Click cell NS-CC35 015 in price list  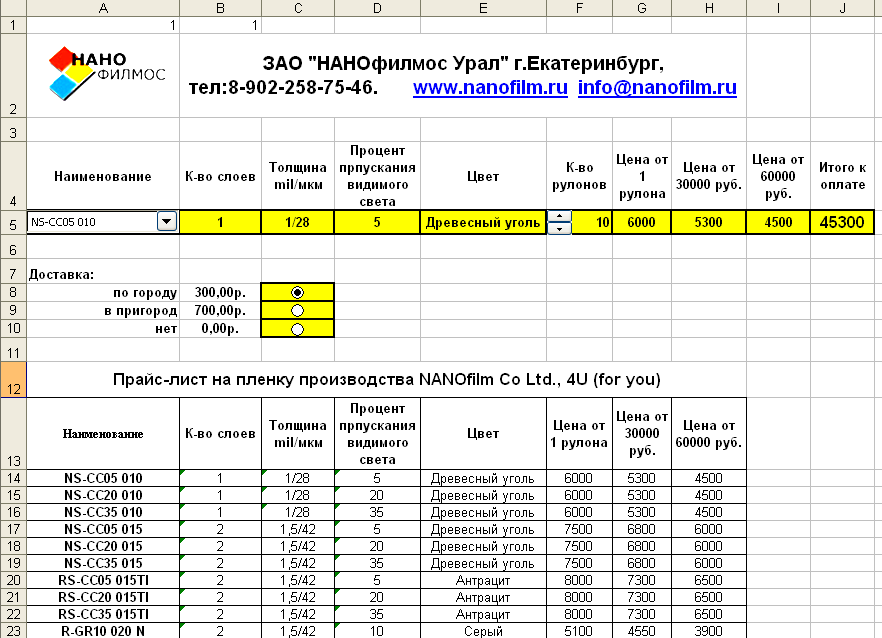pyautogui.click(x=103, y=563)
